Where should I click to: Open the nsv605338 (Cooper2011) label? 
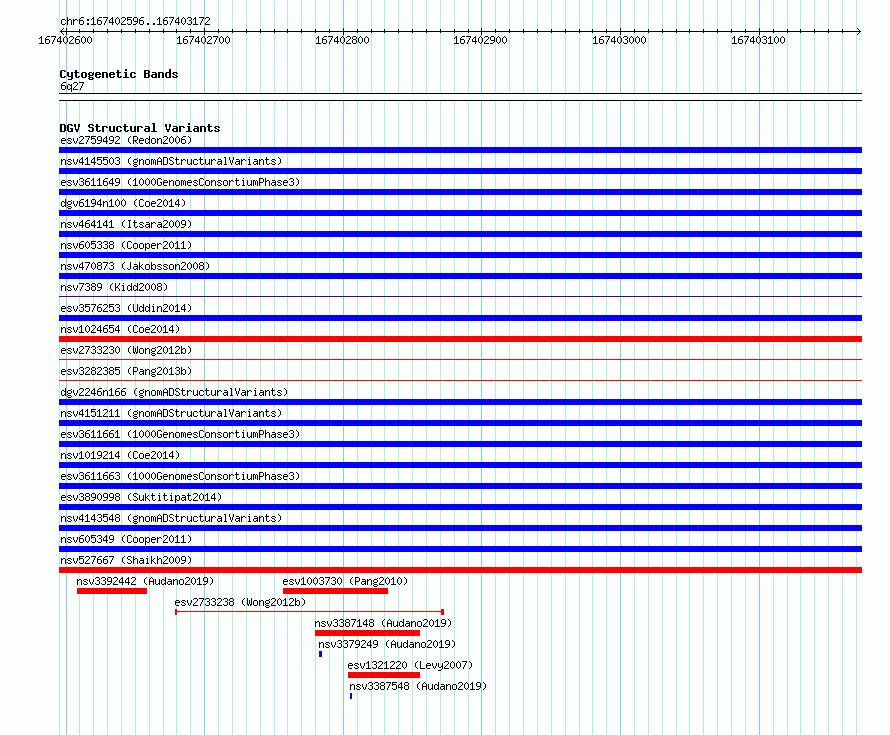click(x=126, y=245)
